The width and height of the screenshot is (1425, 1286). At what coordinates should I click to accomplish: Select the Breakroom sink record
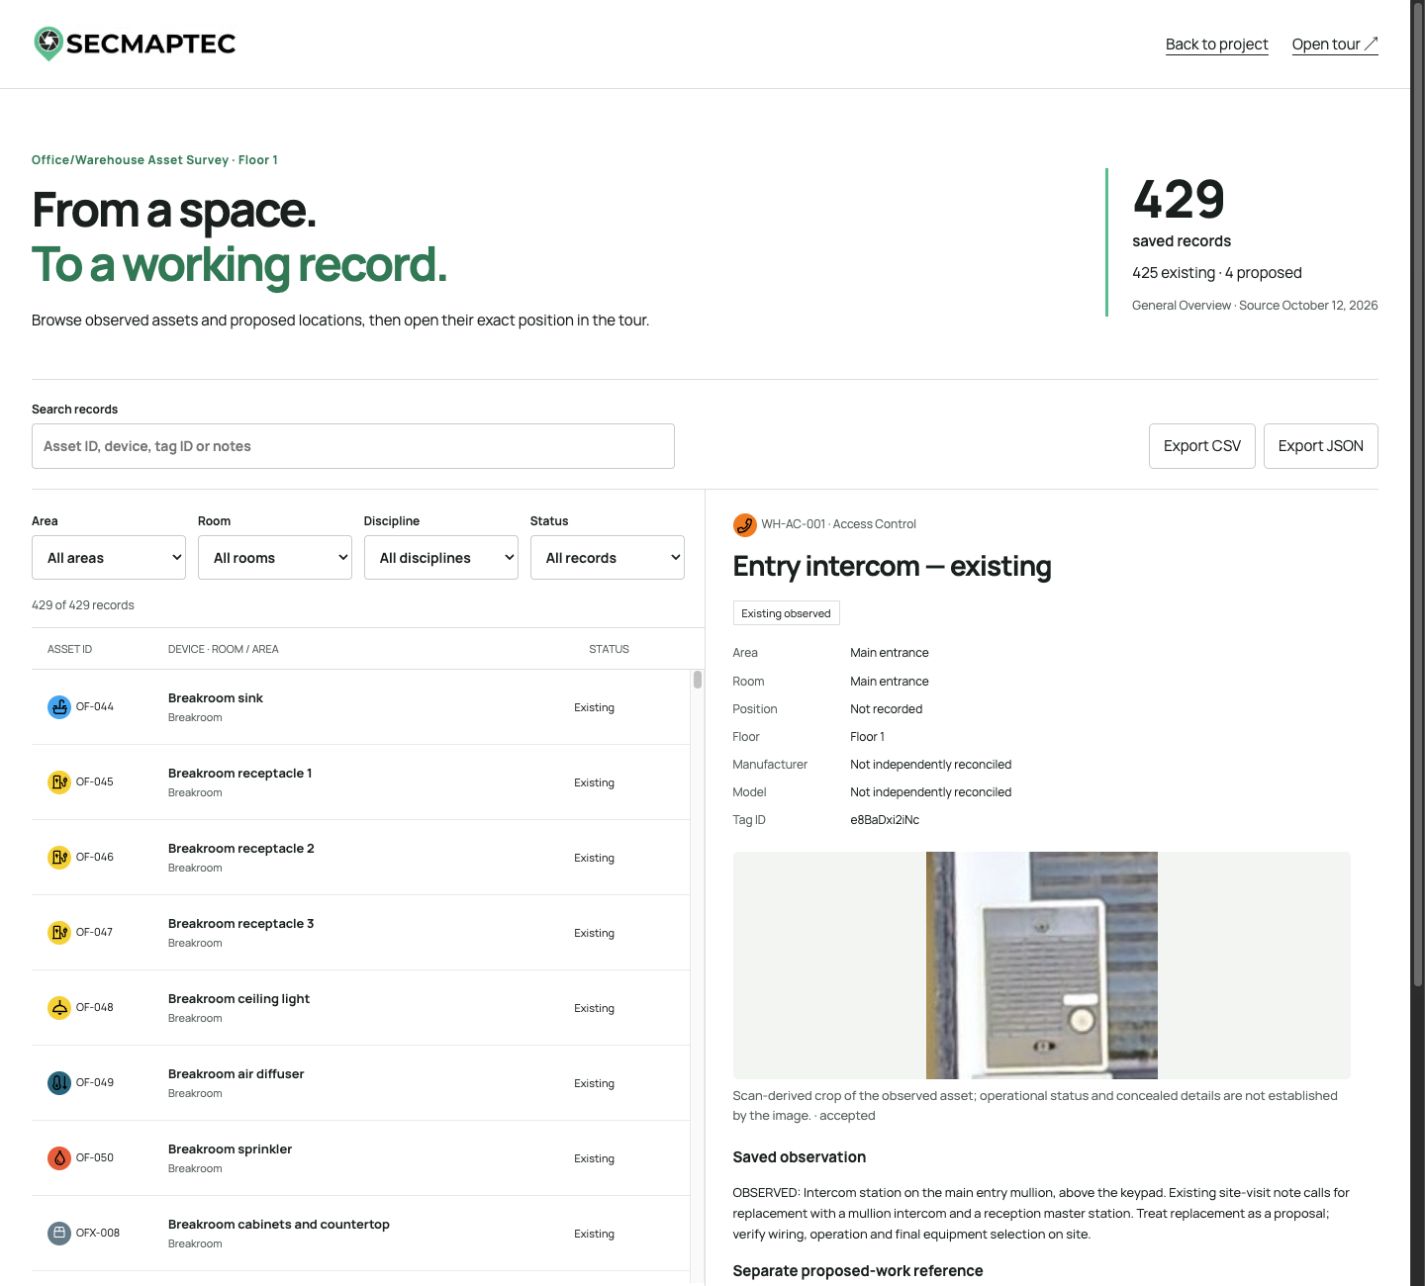coord(361,707)
